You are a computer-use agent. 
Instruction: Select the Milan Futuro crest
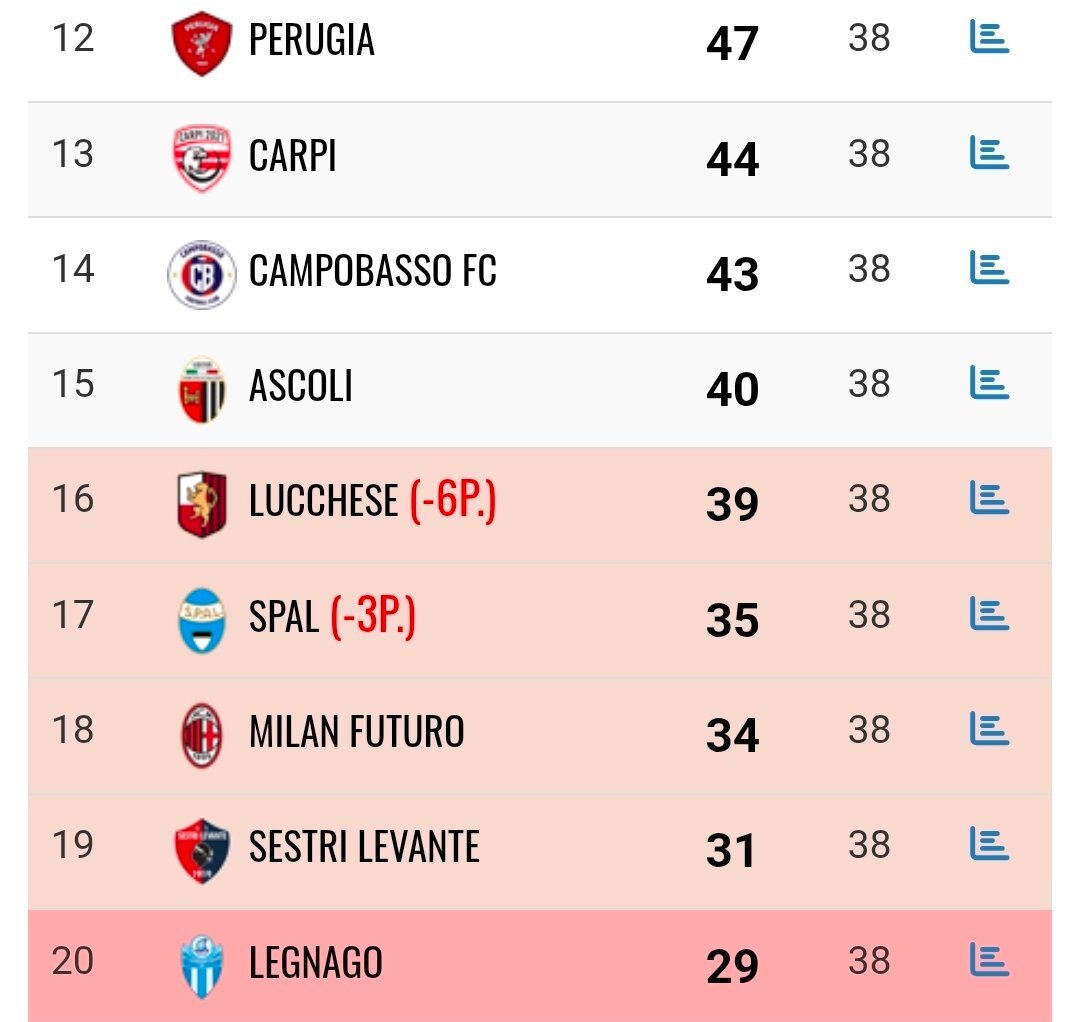point(202,735)
